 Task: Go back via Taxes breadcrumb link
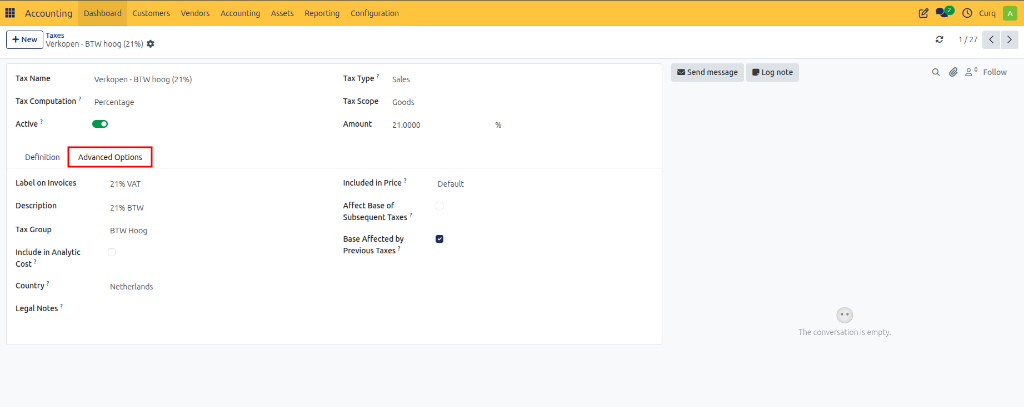tap(55, 35)
